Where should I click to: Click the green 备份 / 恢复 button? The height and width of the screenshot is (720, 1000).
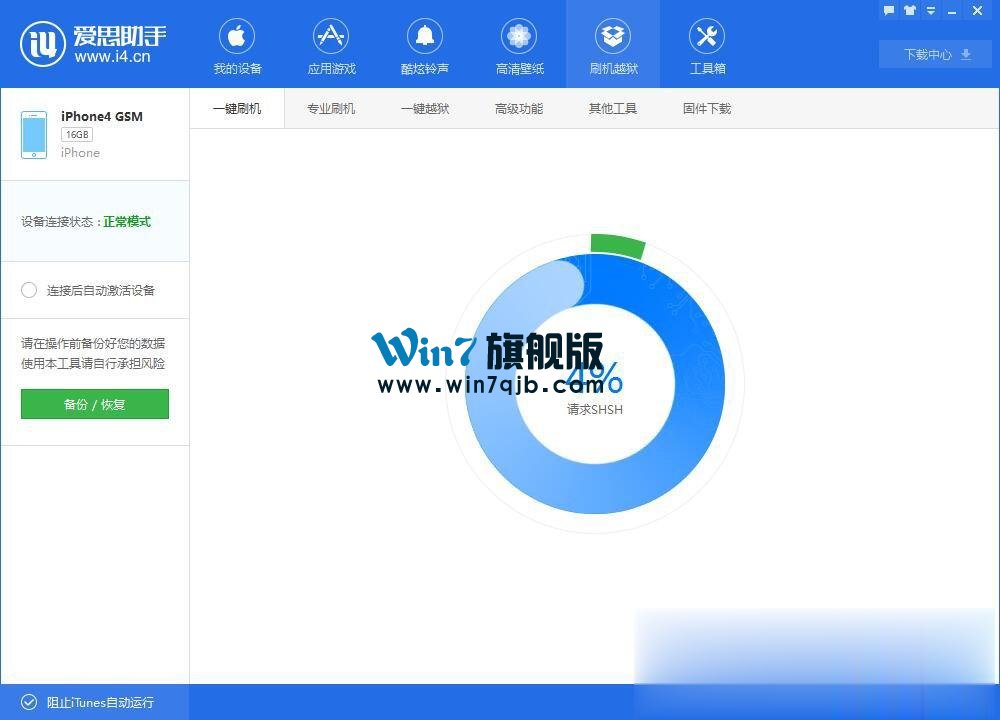pos(95,404)
